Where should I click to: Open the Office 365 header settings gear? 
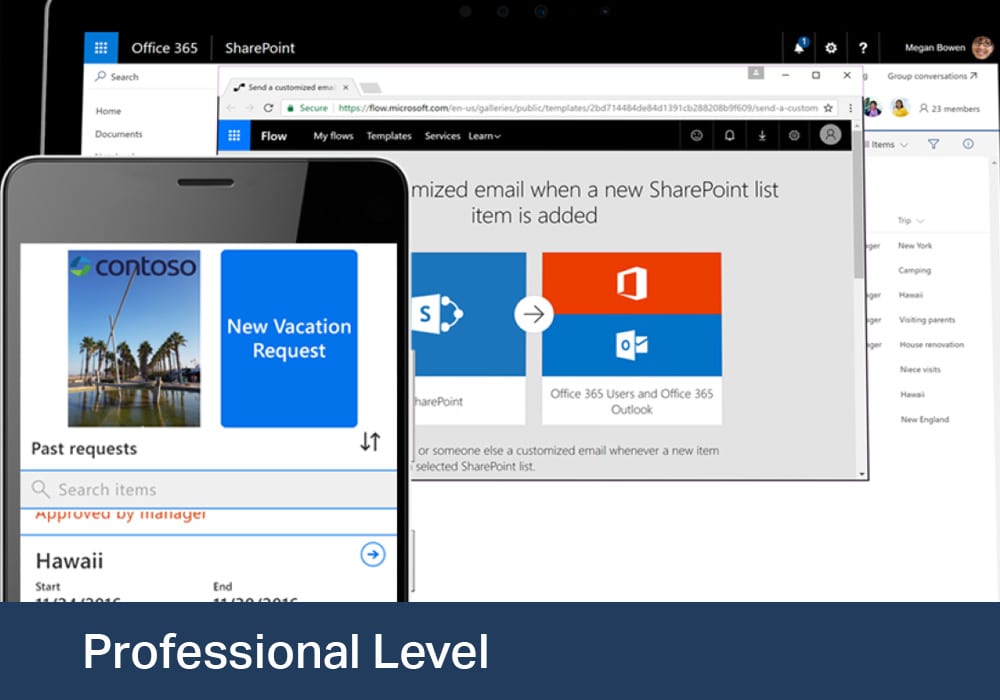(x=830, y=48)
